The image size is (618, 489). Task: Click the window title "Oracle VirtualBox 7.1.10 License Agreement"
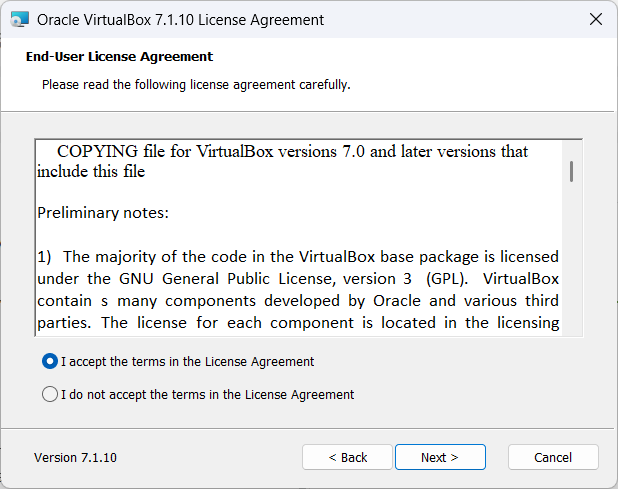pyautogui.click(x=180, y=19)
